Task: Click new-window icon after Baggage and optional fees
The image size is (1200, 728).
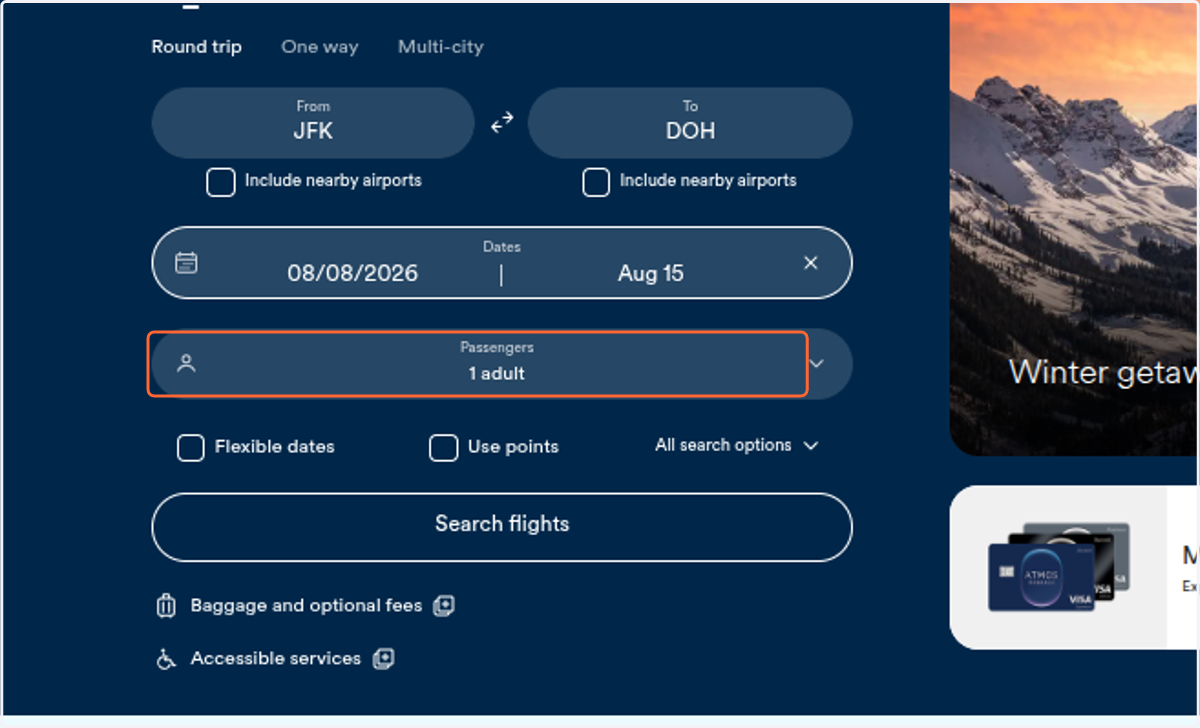Action: click(x=444, y=606)
